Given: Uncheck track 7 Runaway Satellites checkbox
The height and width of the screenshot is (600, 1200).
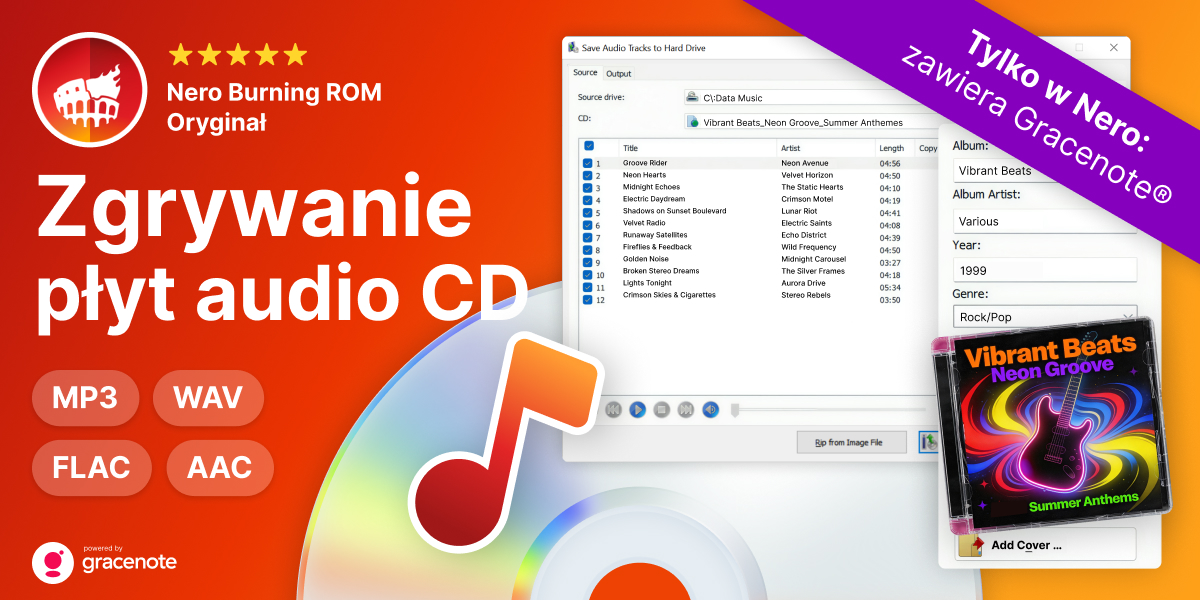Looking at the screenshot, I should (x=587, y=236).
